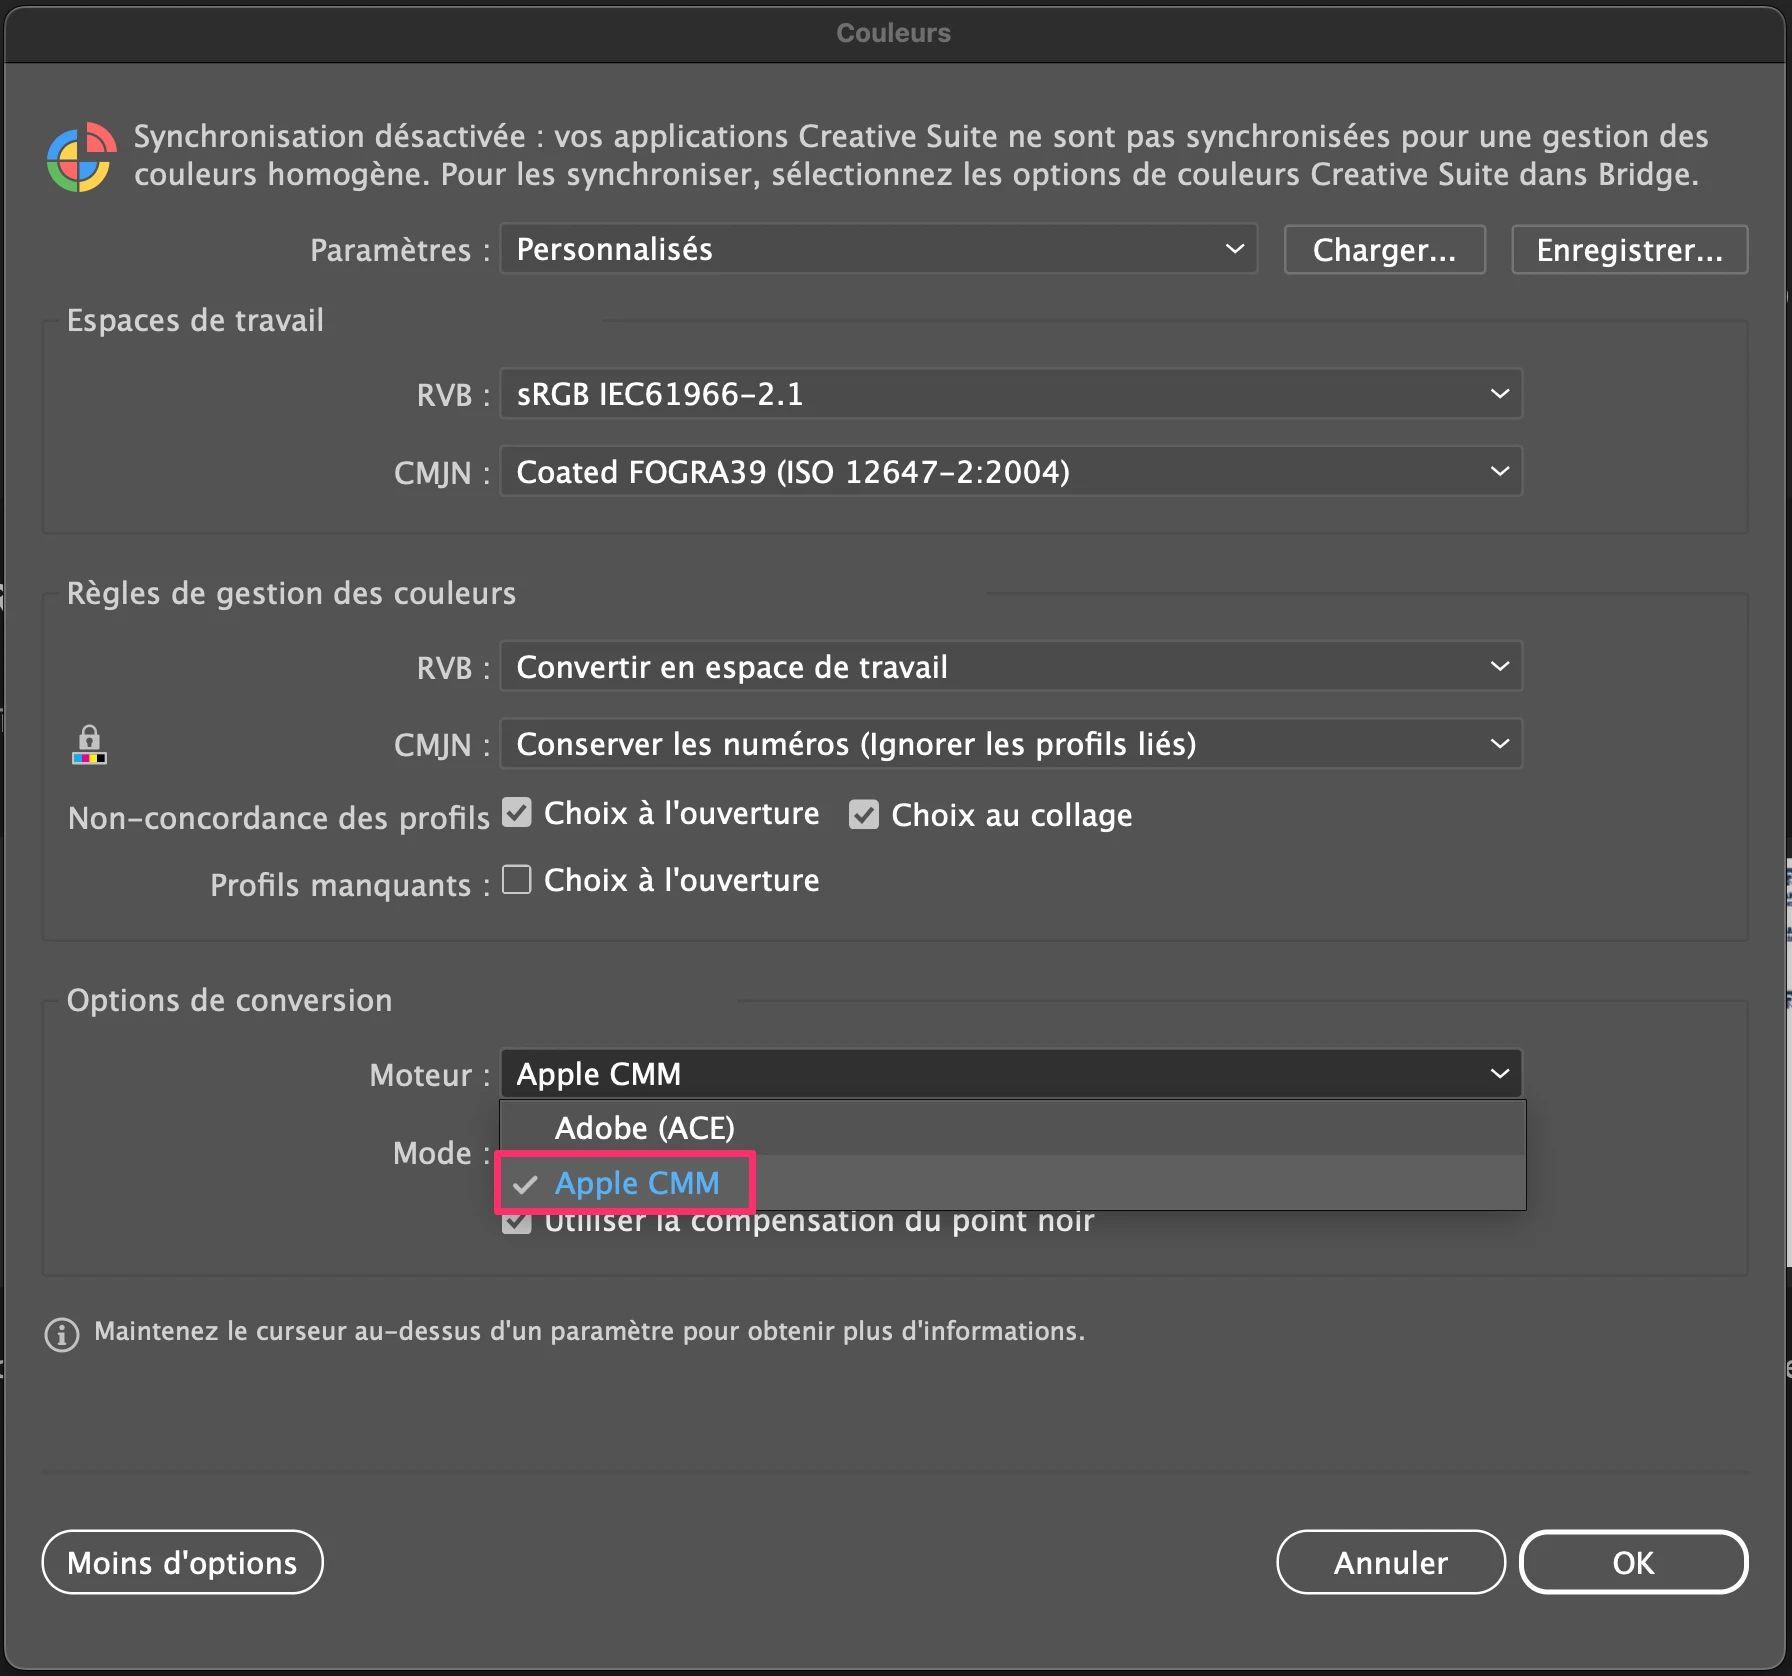Collapse the Moteur dropdown showing Apple CMM

tap(1011, 1074)
